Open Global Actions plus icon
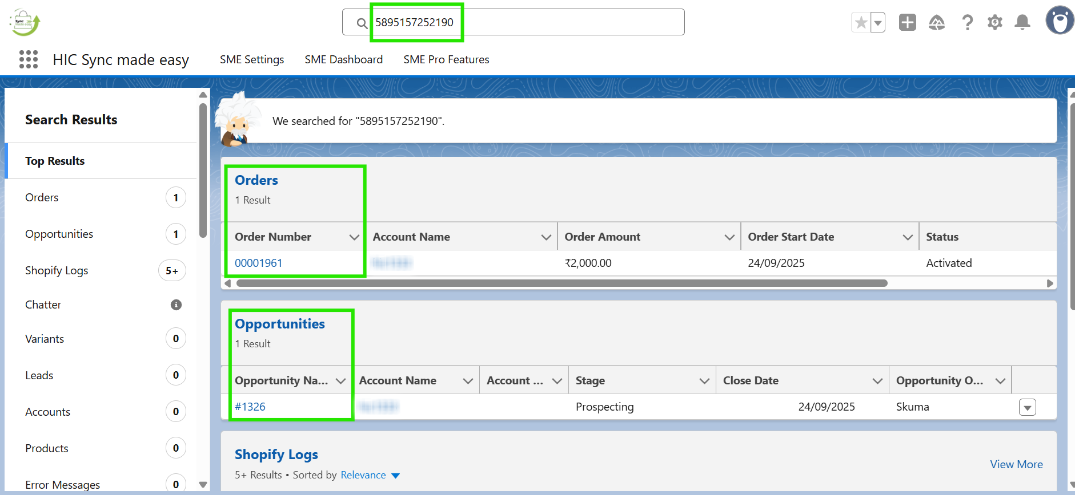Image resolution: width=1075 pixels, height=495 pixels. tap(907, 23)
